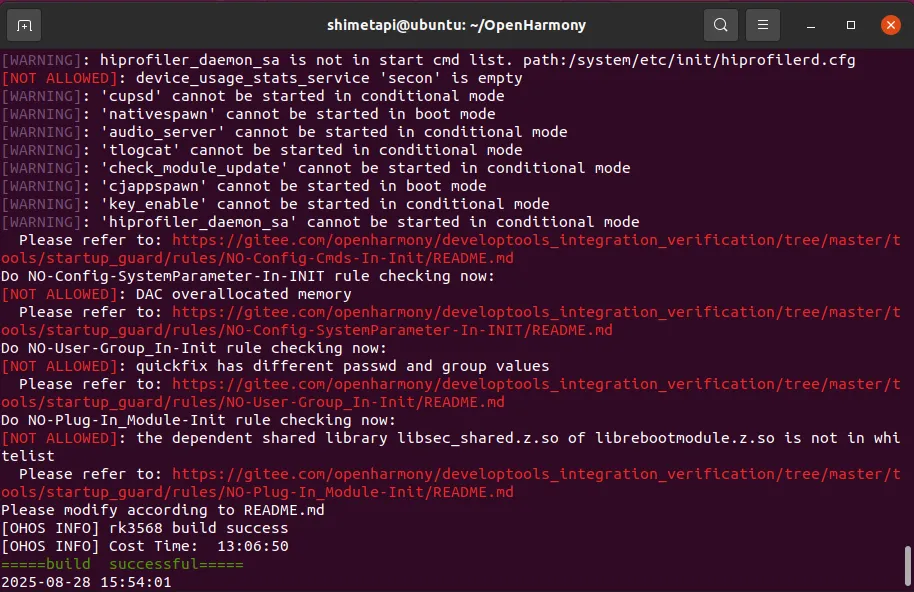Click the search magnifier icon

point(720,25)
